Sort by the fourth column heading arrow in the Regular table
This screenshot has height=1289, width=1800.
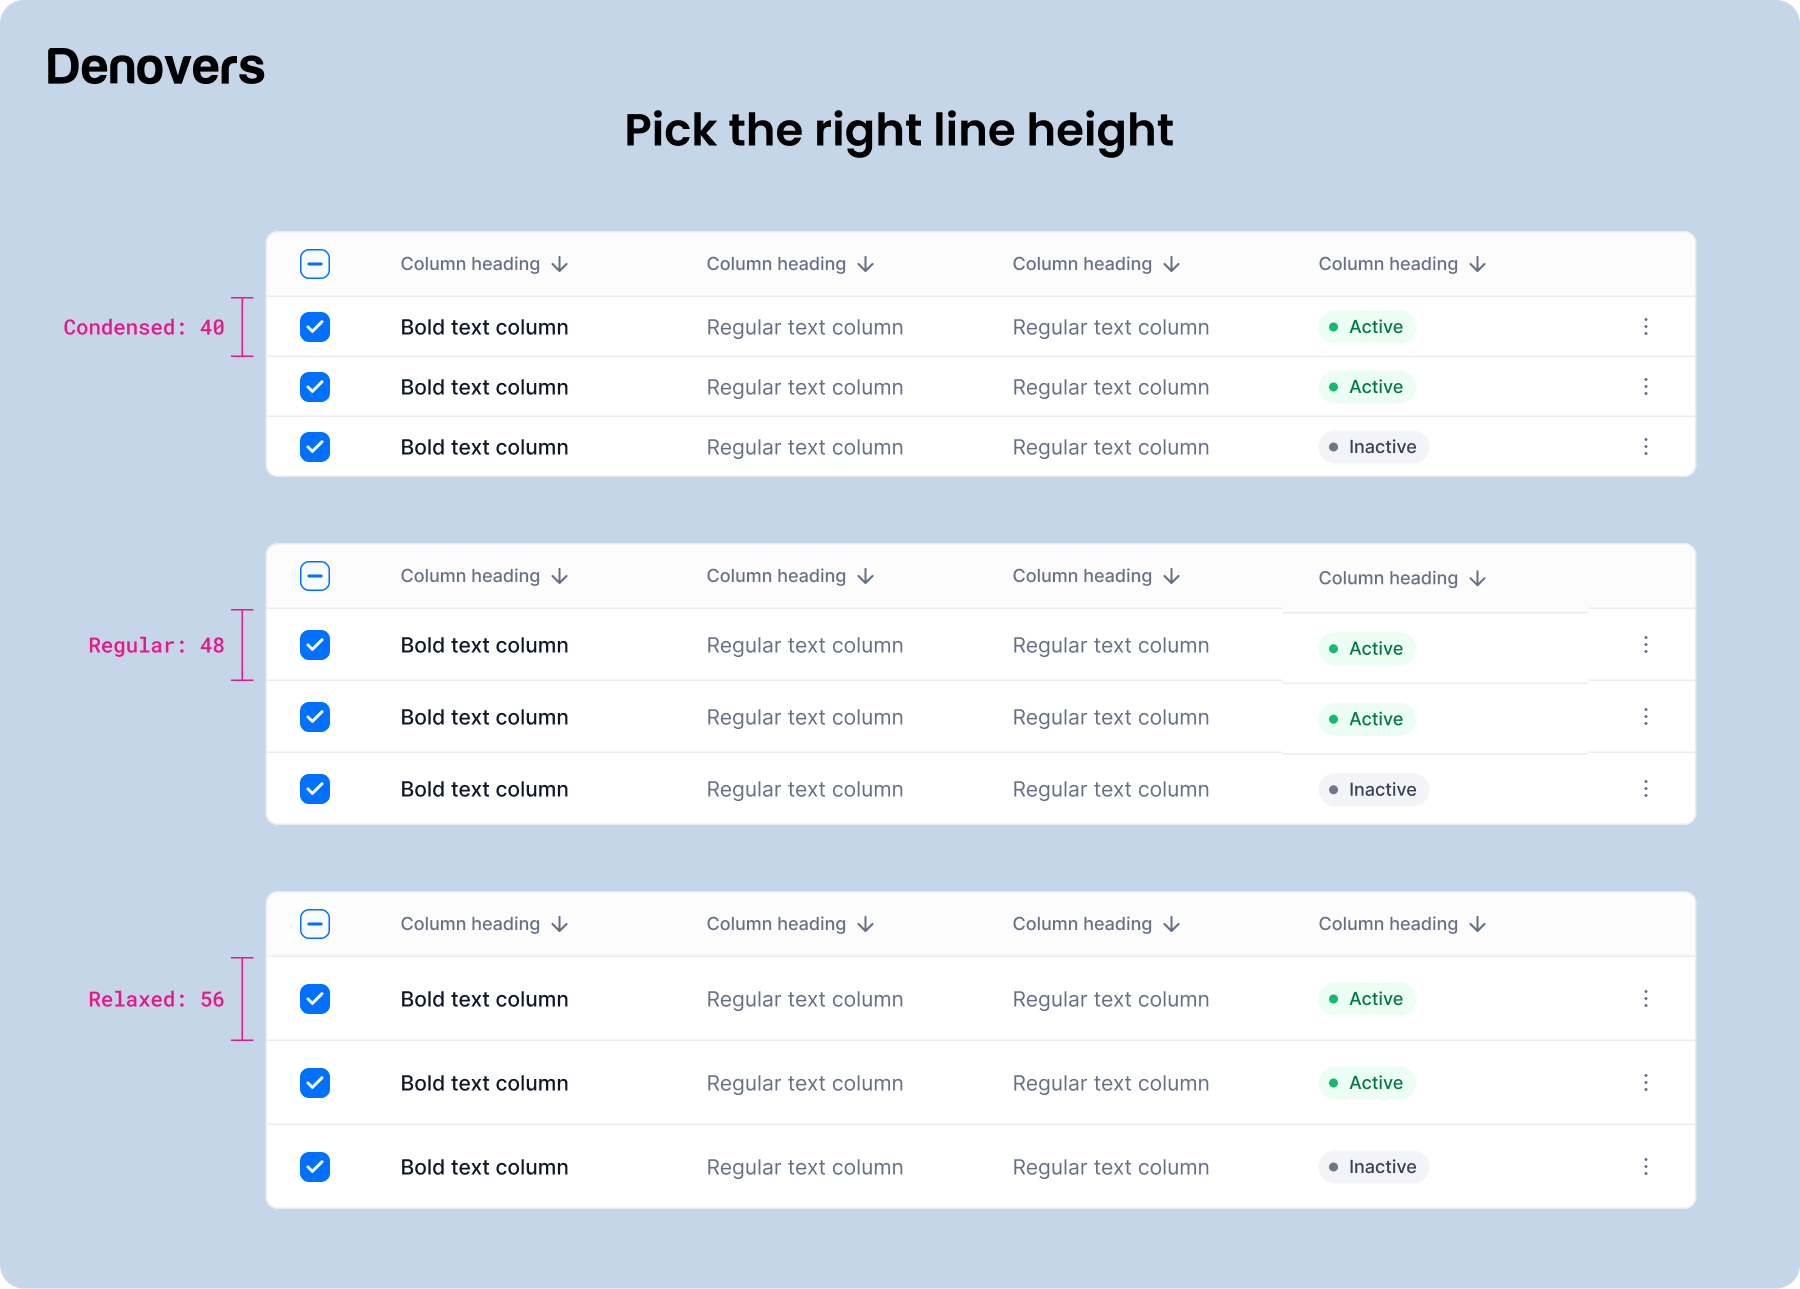point(1478,579)
